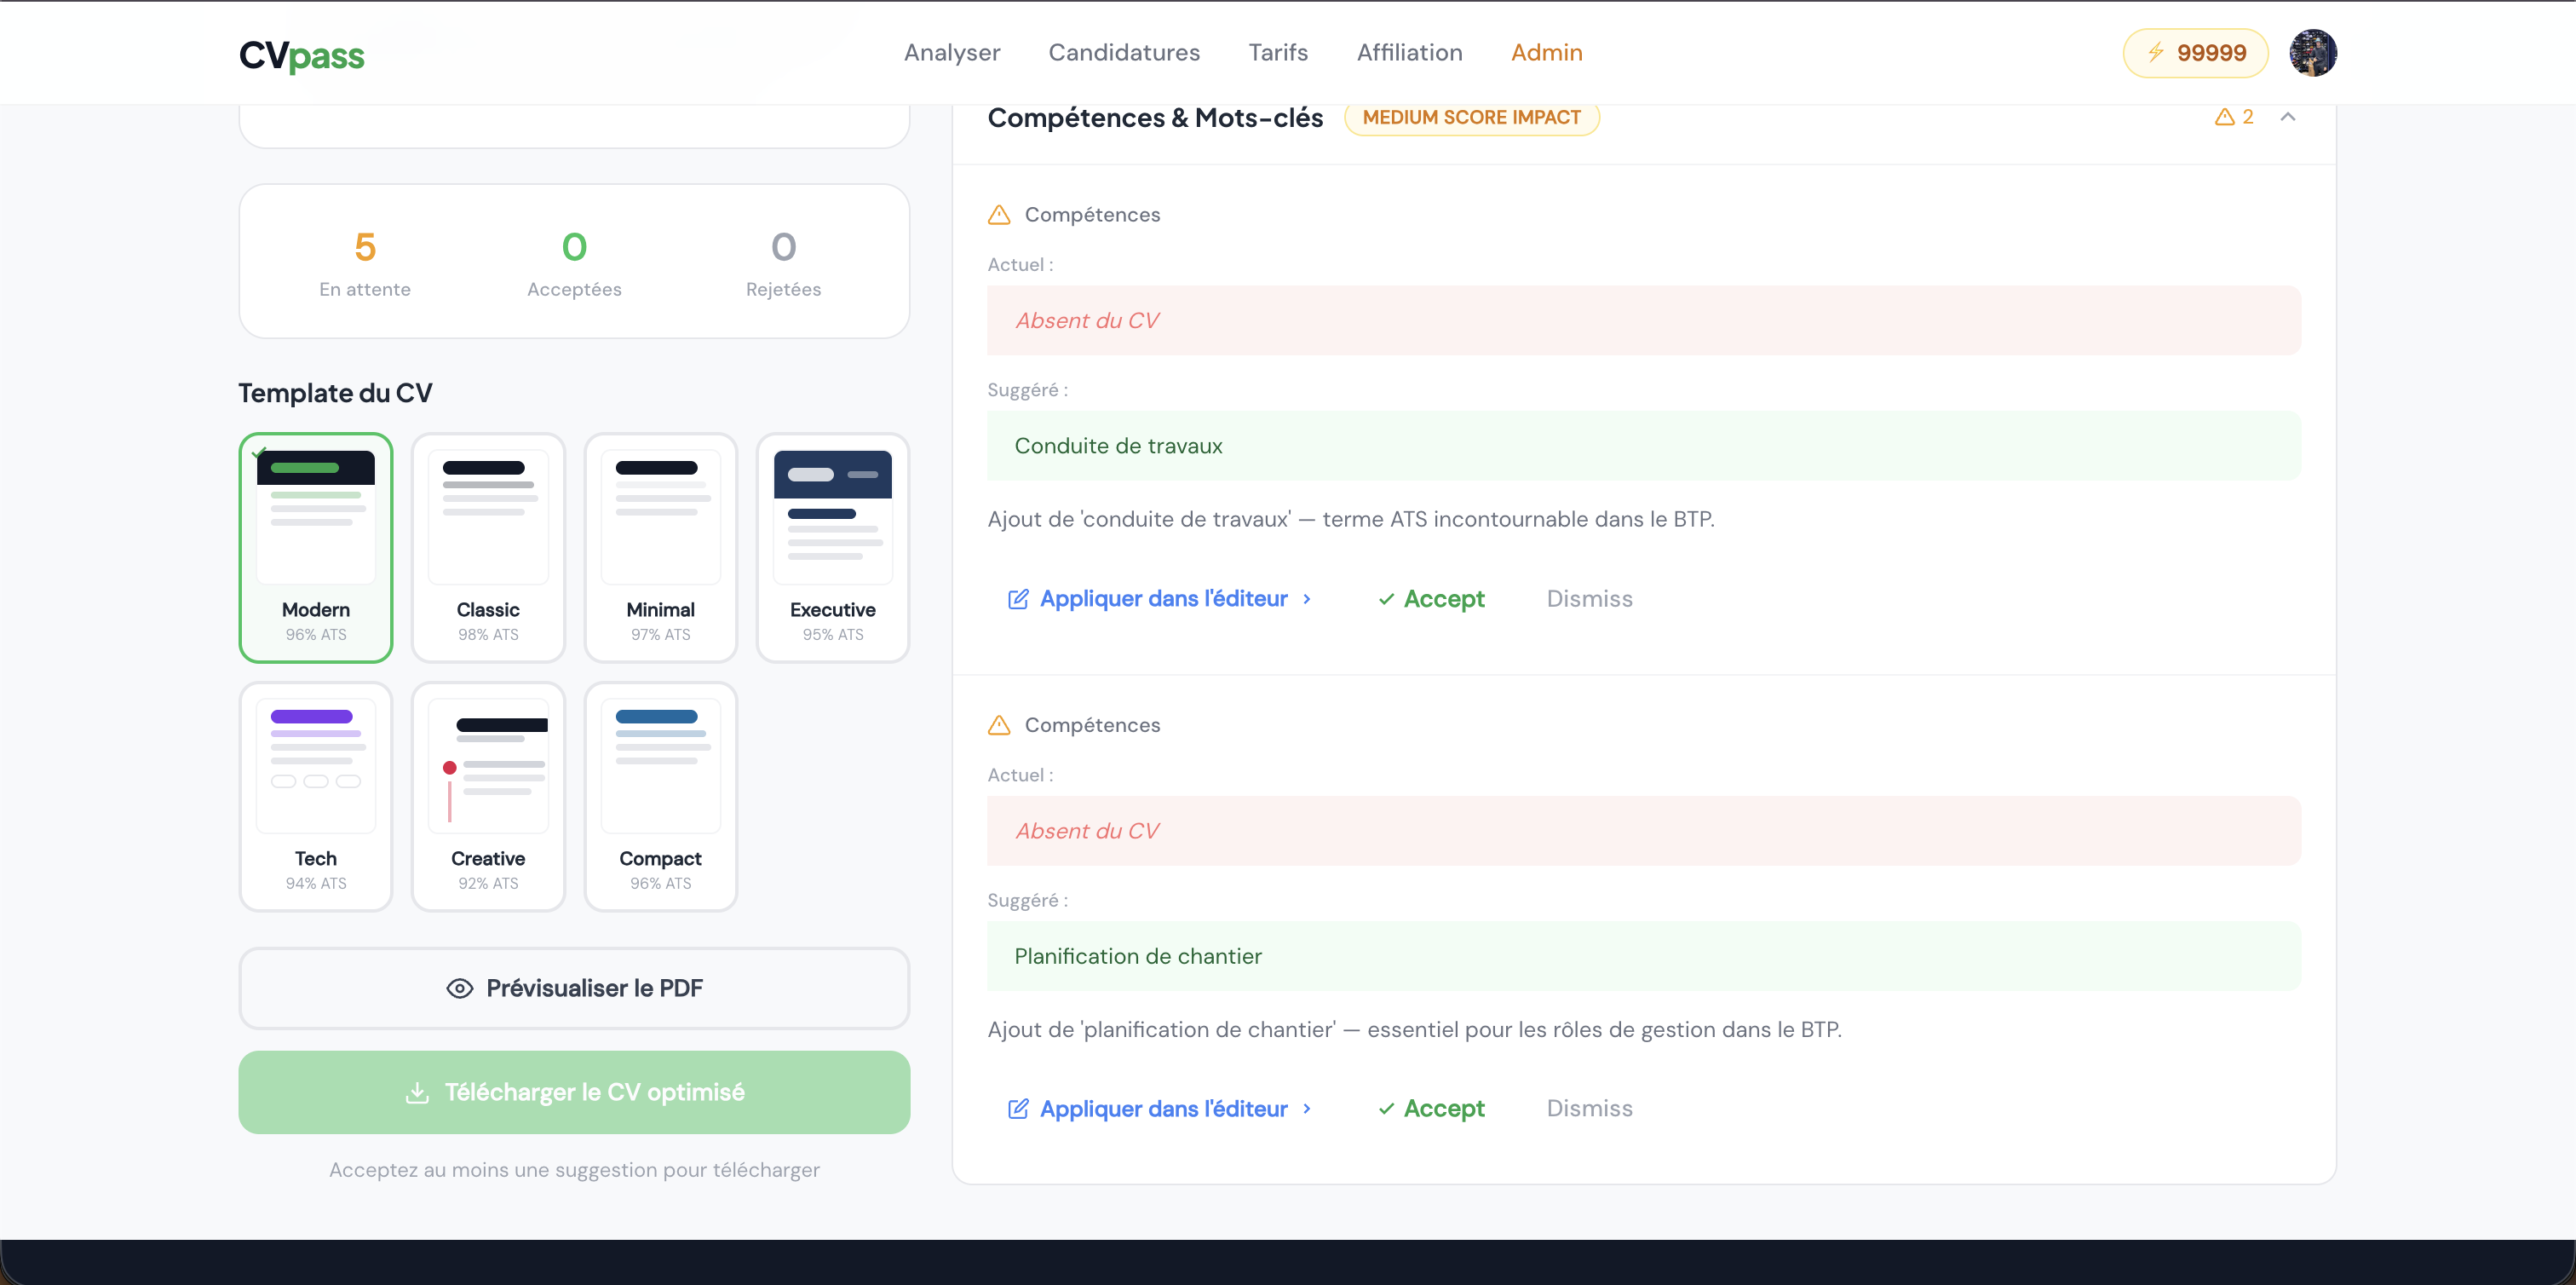The width and height of the screenshot is (2576, 1285).
Task: Go to the Tarifs page
Action: 1277,53
